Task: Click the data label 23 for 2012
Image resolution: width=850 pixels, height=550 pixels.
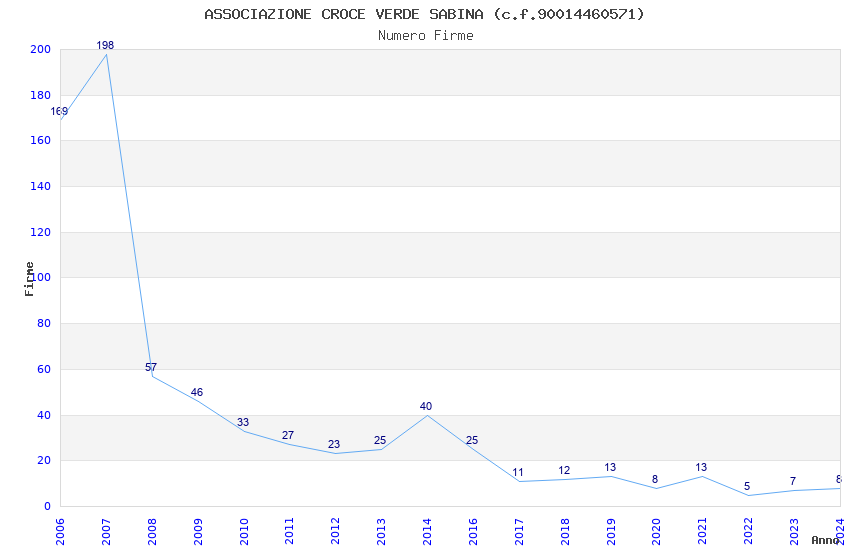Action: click(x=334, y=445)
